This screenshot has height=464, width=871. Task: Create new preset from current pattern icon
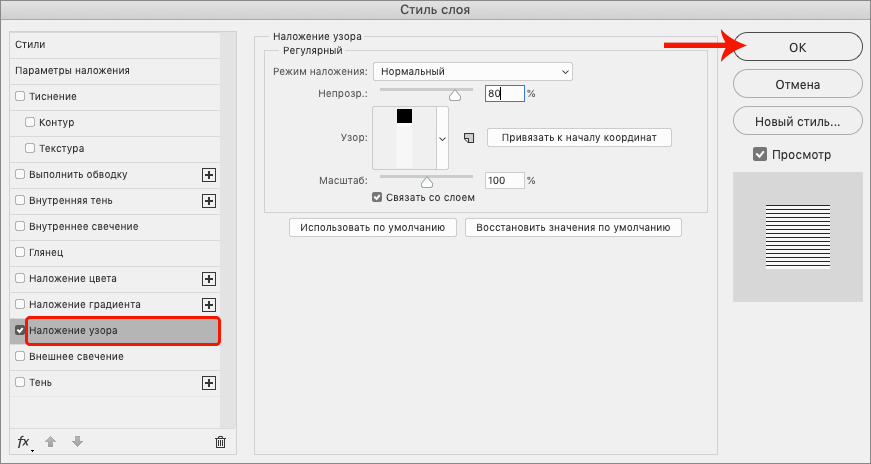click(x=467, y=137)
